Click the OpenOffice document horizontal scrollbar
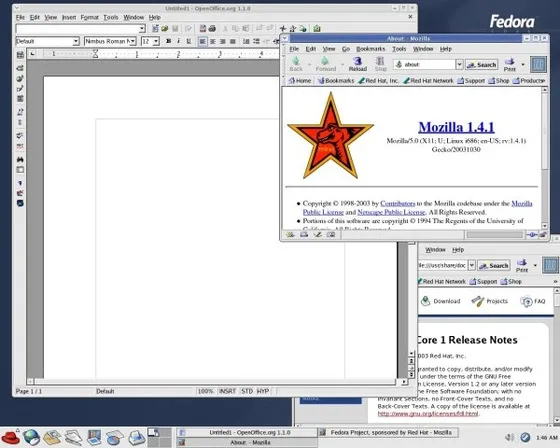This screenshot has height=448, width=560. click(217, 382)
